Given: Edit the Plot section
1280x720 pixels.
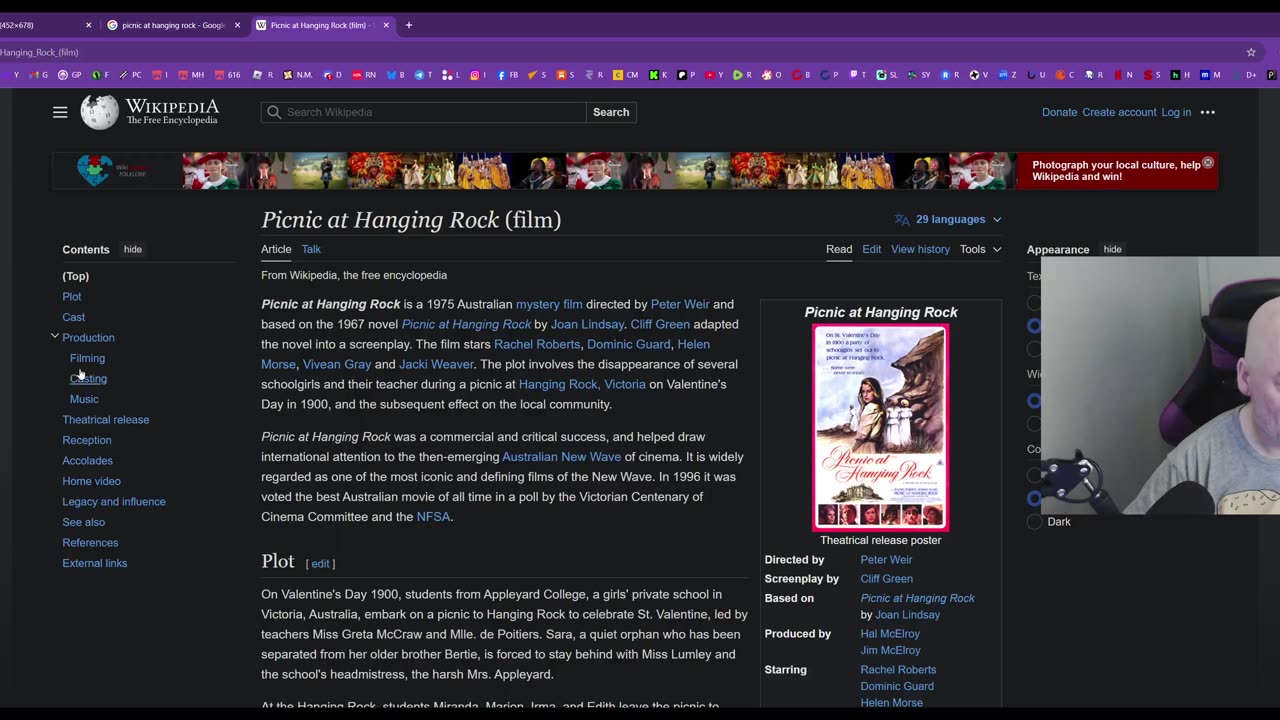Looking at the screenshot, I should (320, 564).
